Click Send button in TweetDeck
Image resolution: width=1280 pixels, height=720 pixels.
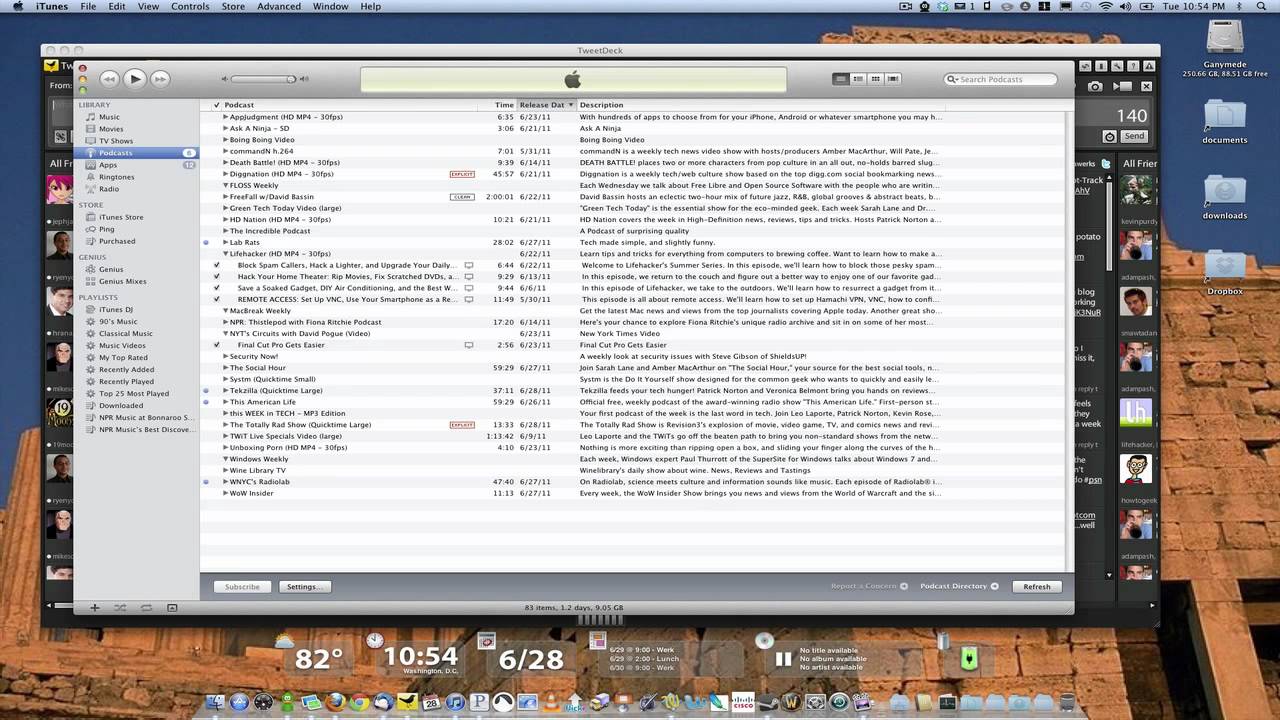click(x=1134, y=136)
